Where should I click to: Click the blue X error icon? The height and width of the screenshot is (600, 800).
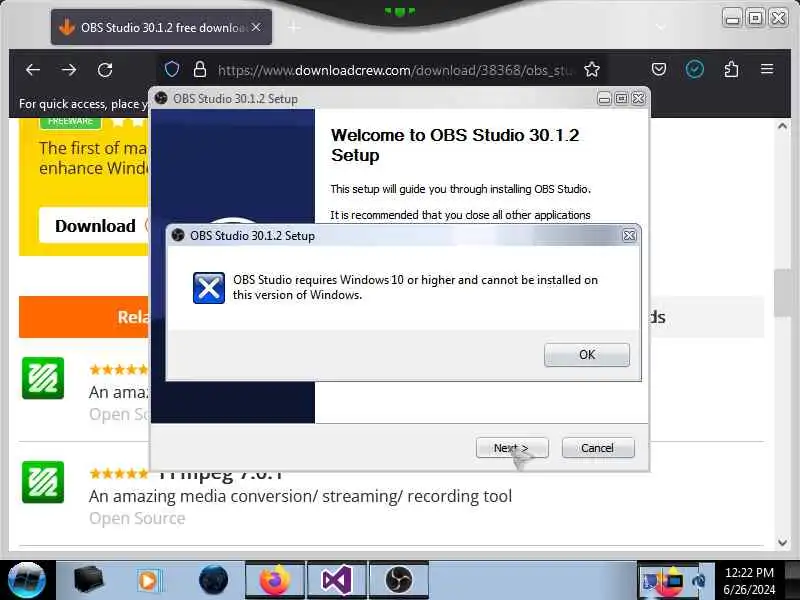tap(209, 288)
